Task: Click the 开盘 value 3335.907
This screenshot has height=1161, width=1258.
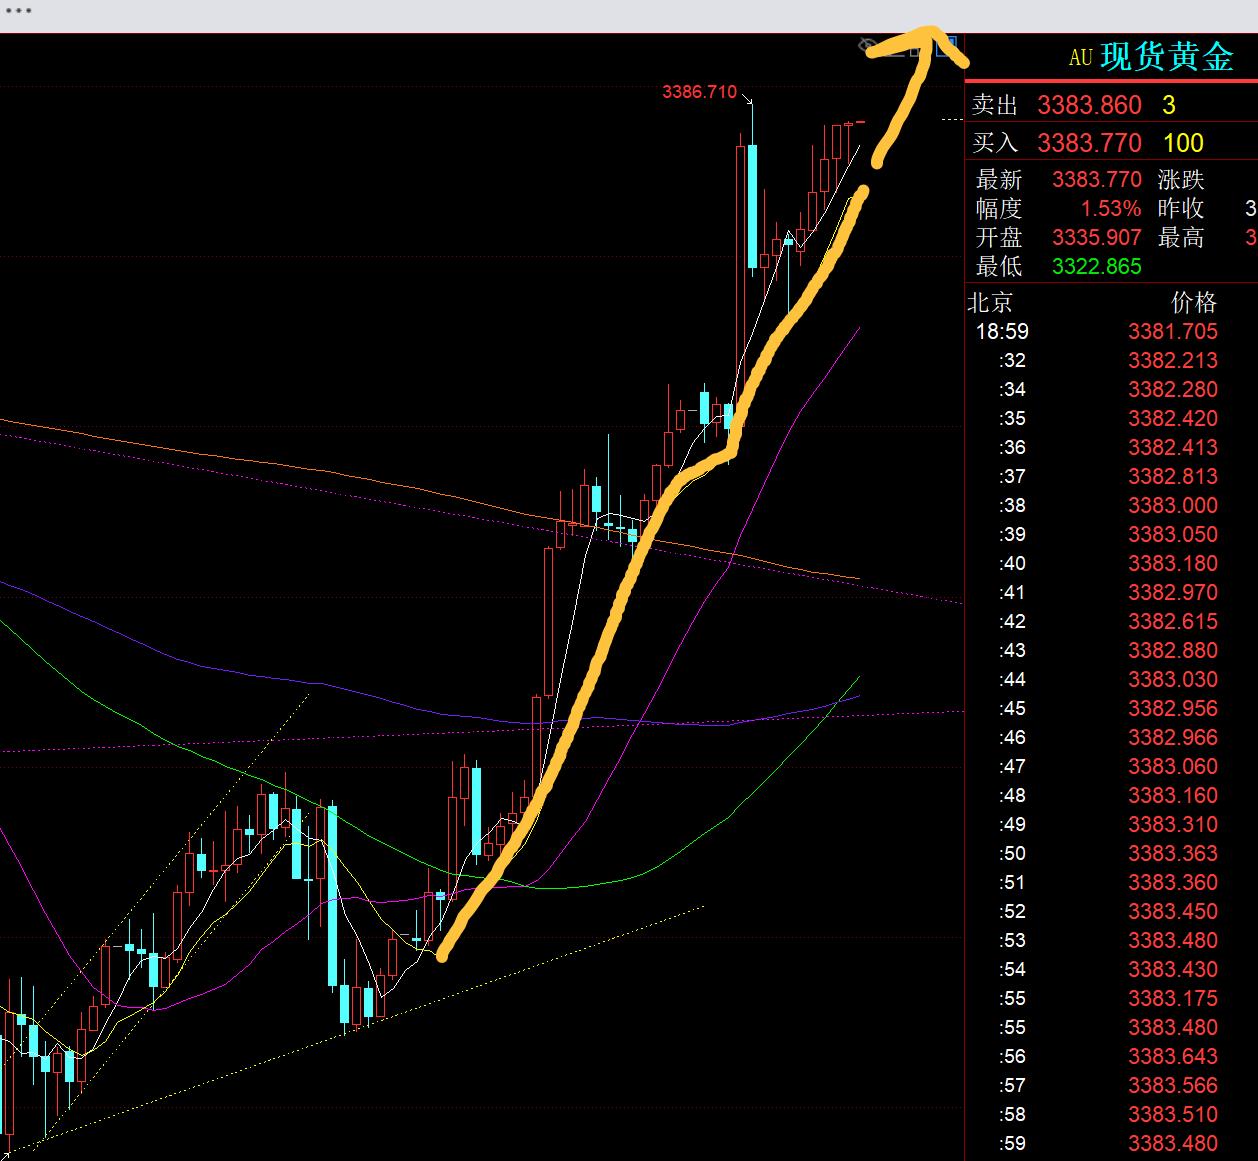Action: tap(1096, 238)
